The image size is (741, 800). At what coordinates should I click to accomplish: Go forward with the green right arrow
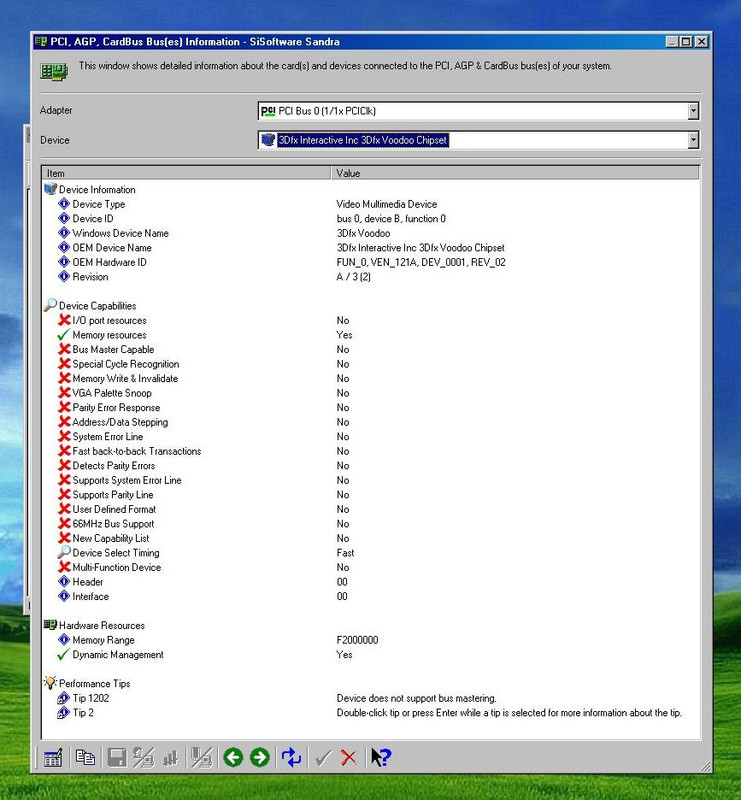pos(260,758)
